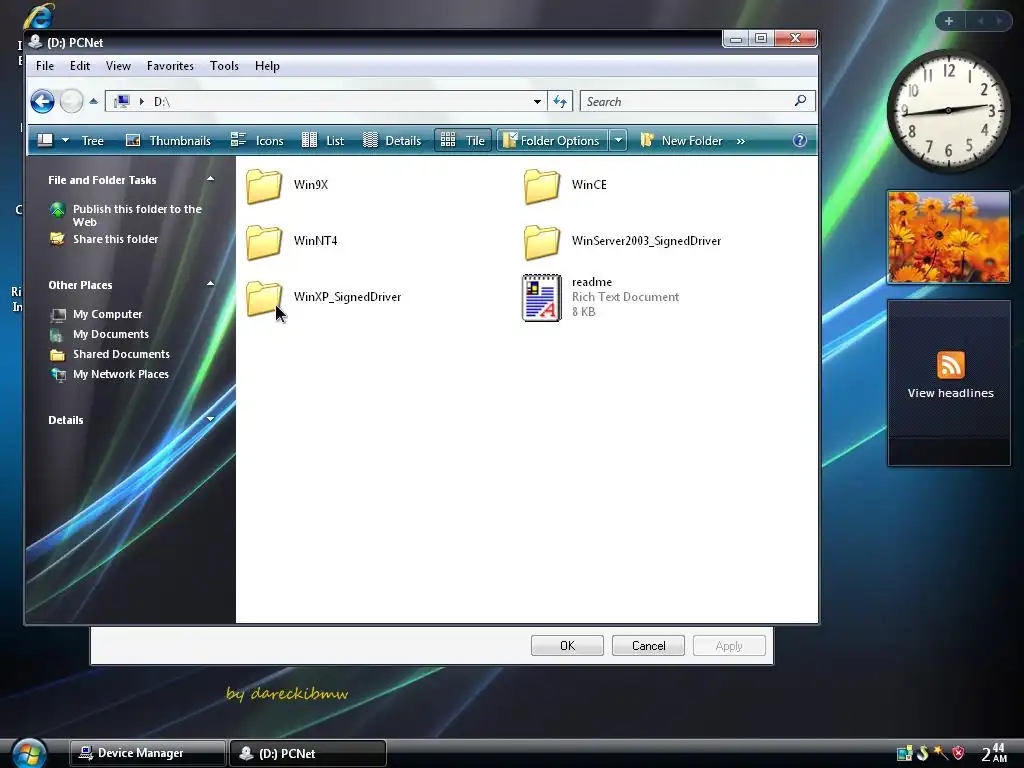
Task: Open the Tools menu
Action: 224,66
